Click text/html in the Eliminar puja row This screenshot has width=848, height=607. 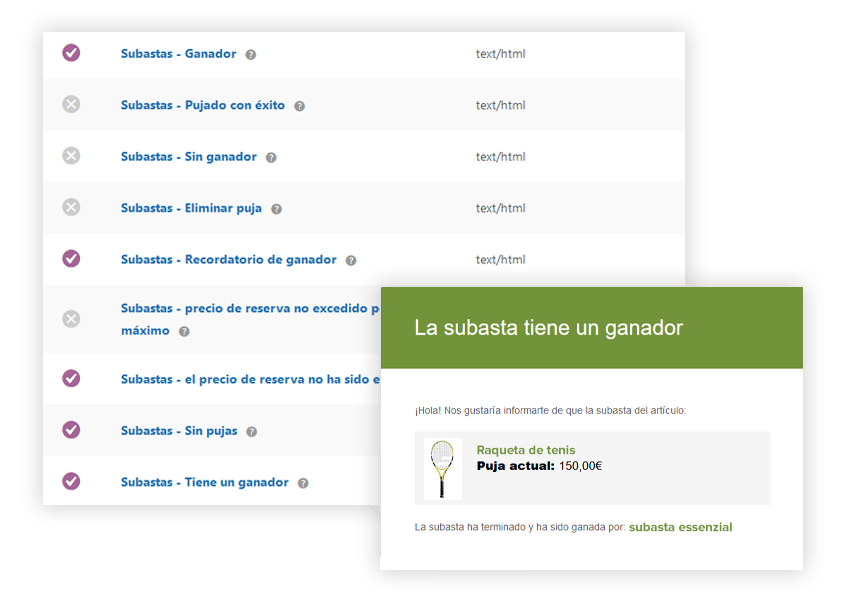(x=500, y=208)
